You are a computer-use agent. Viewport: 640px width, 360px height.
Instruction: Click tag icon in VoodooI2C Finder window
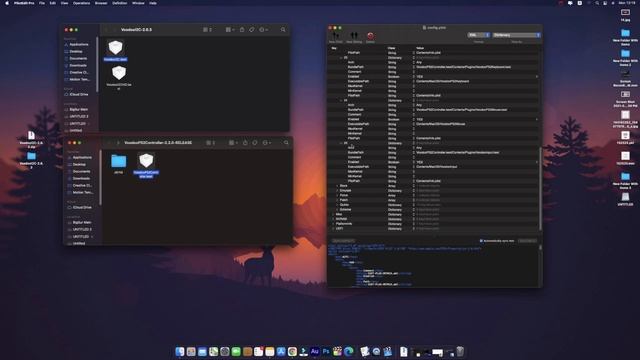(252, 30)
